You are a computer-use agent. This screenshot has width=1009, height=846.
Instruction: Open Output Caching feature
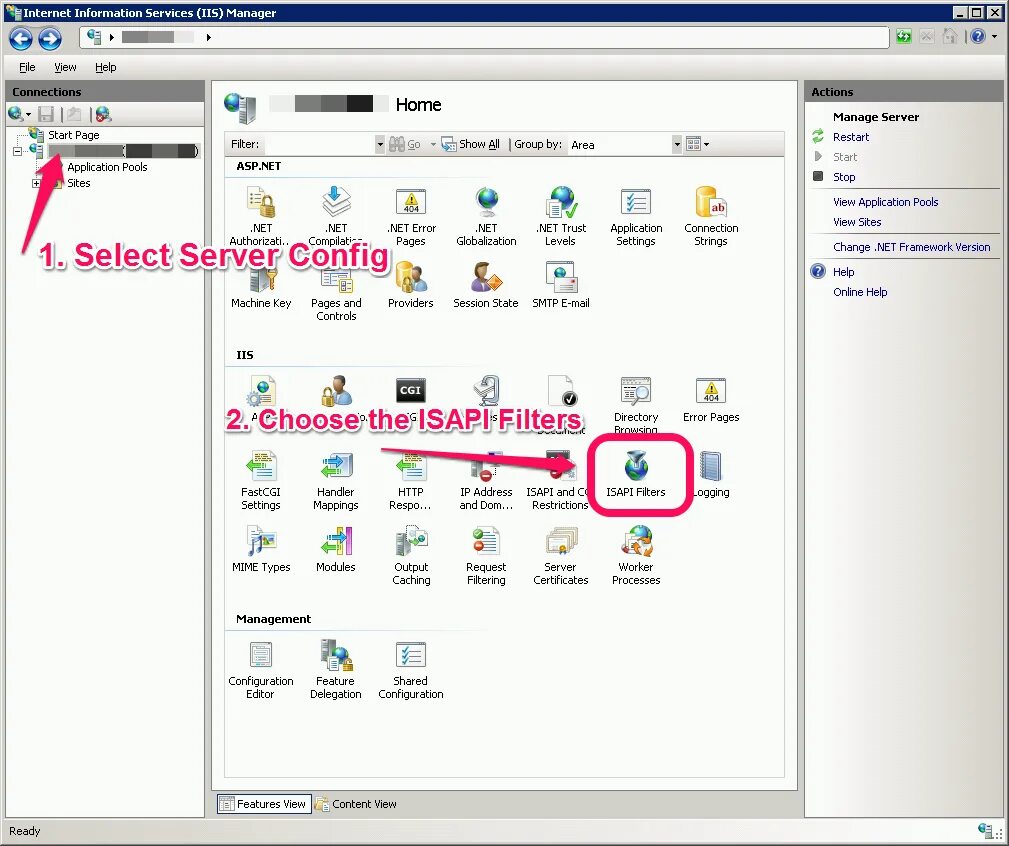click(411, 555)
